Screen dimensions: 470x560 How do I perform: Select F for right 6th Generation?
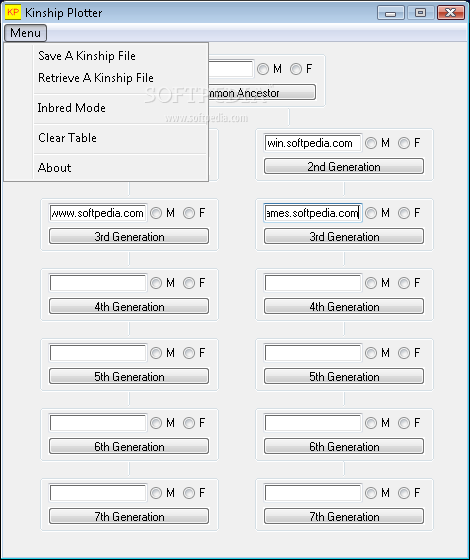[404, 423]
